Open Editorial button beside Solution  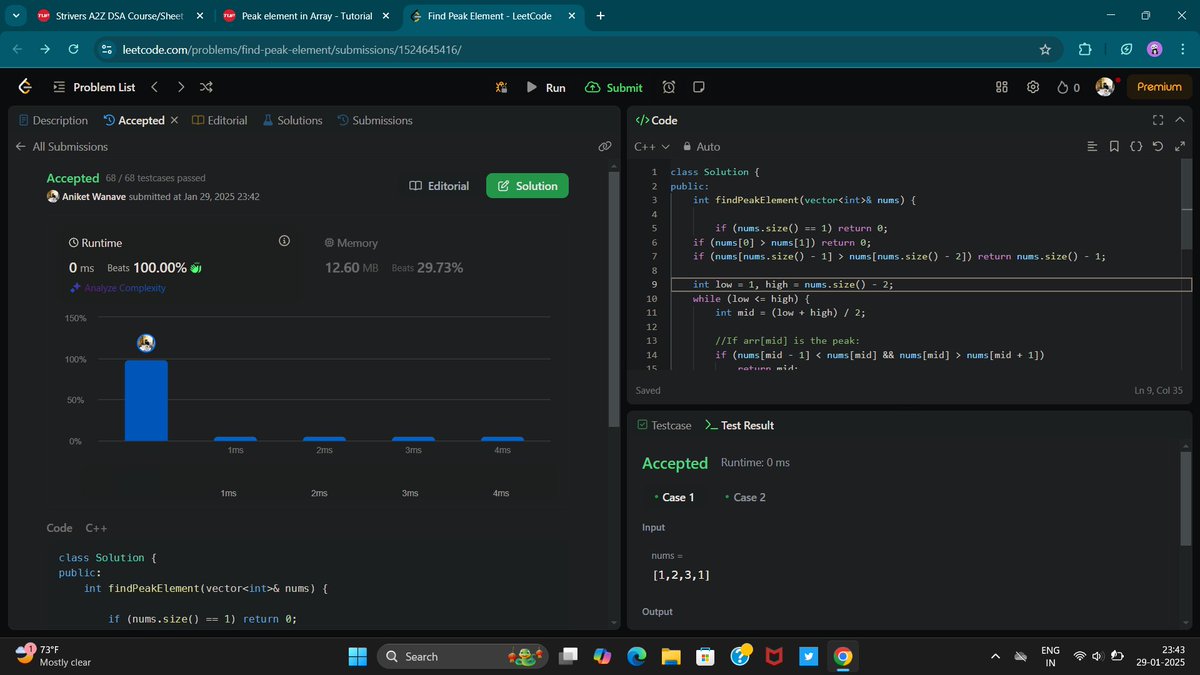tap(439, 186)
